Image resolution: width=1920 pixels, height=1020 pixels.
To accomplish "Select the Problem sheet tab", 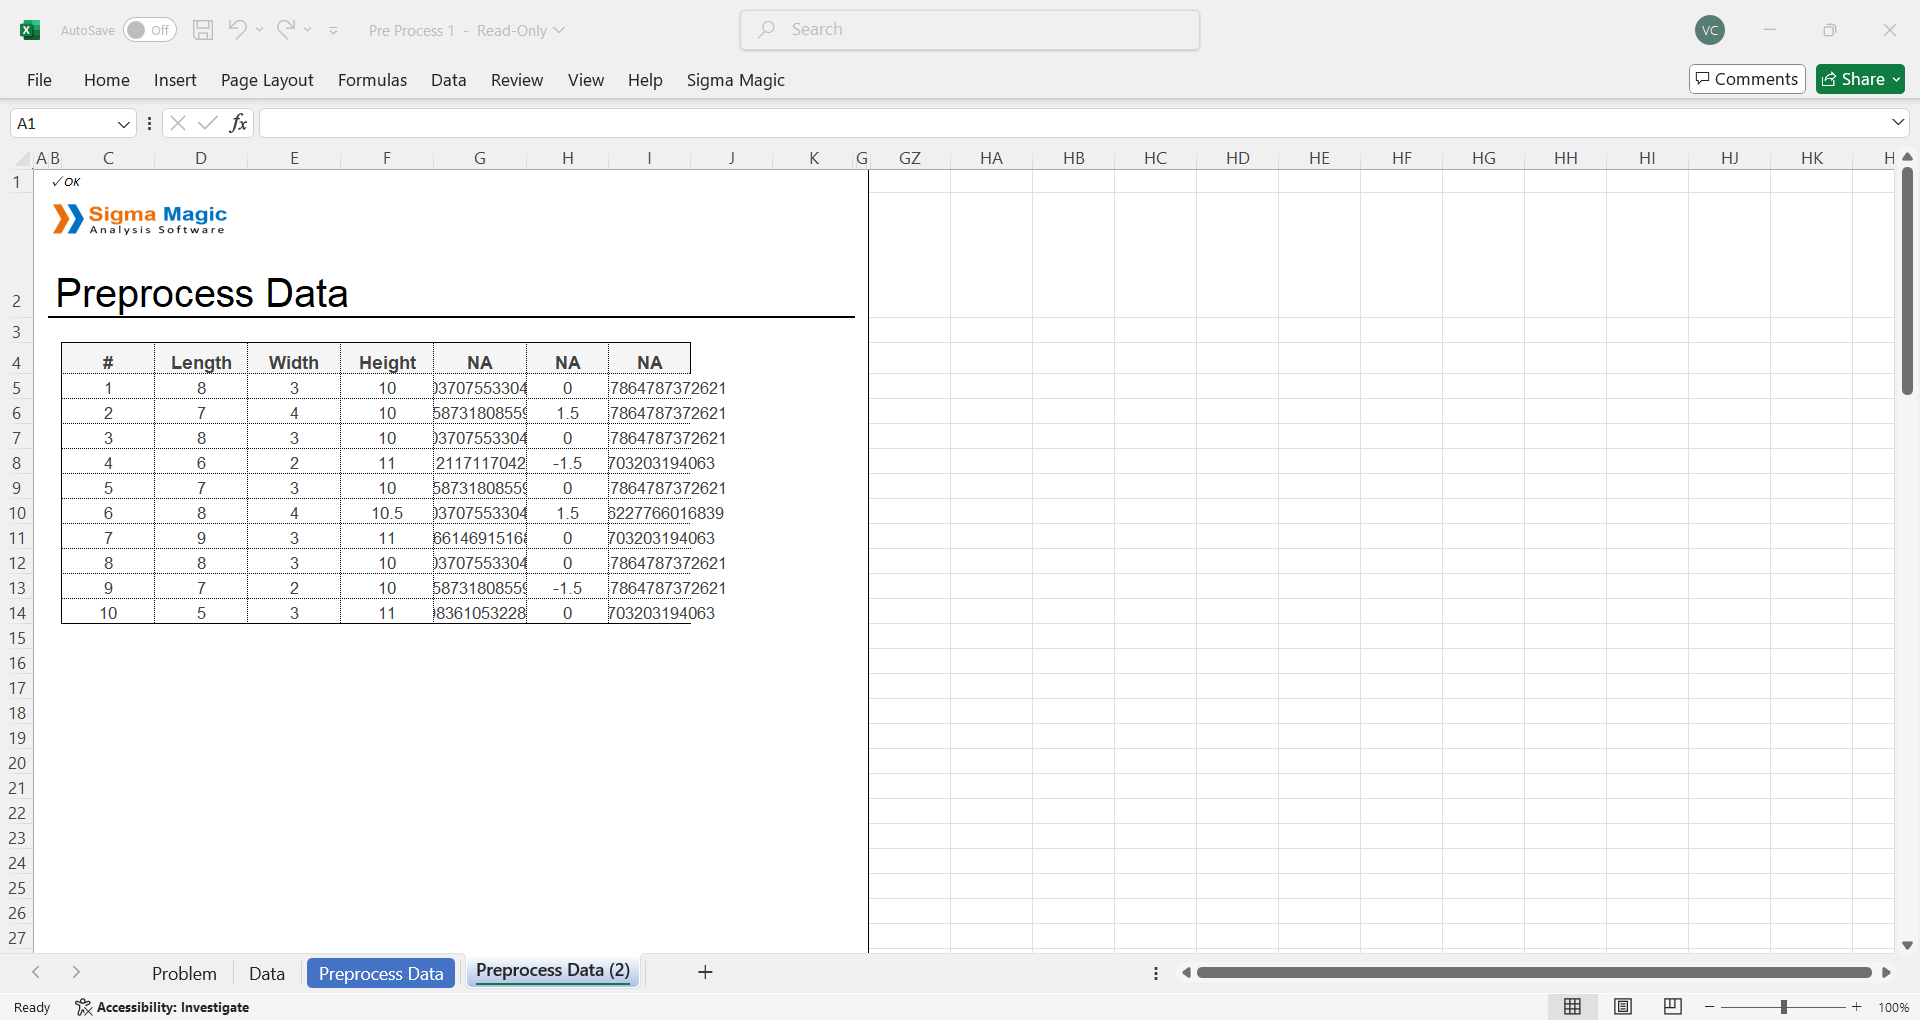I will pyautogui.click(x=184, y=973).
